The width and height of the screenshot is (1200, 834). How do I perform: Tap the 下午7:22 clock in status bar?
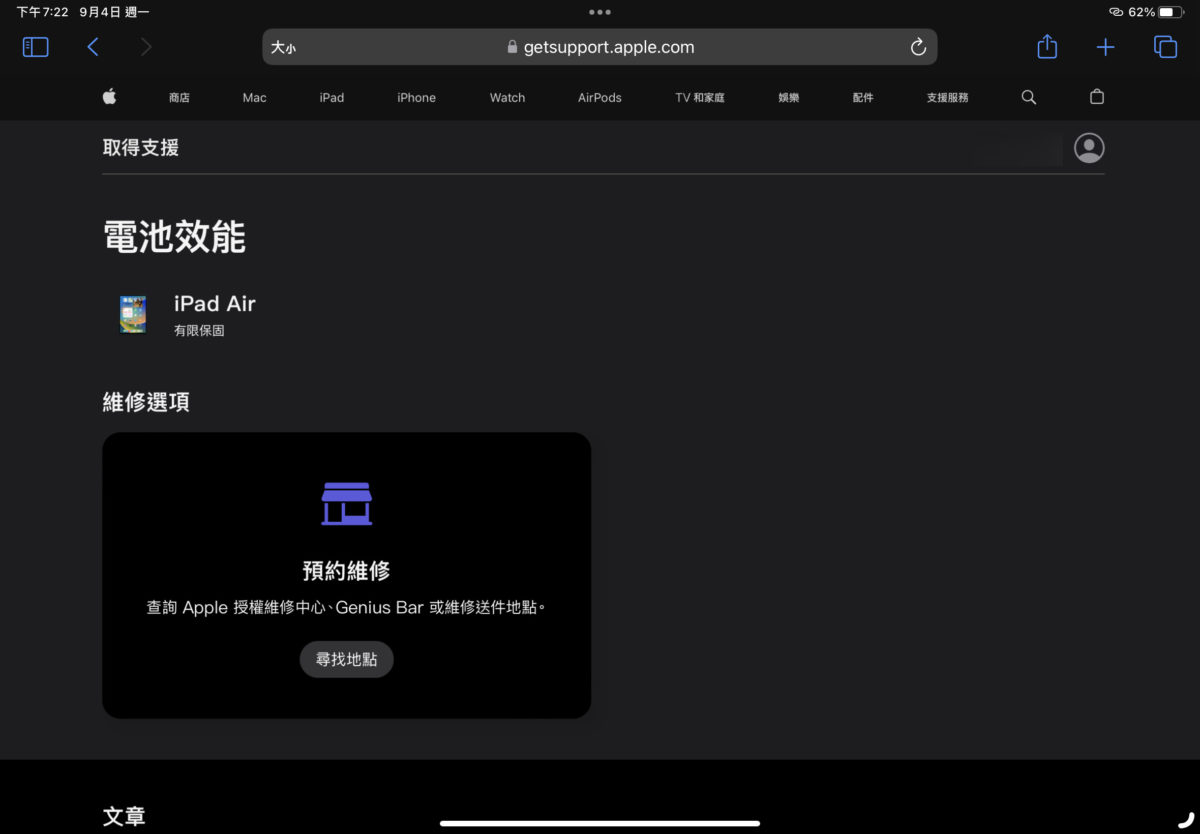(x=42, y=12)
